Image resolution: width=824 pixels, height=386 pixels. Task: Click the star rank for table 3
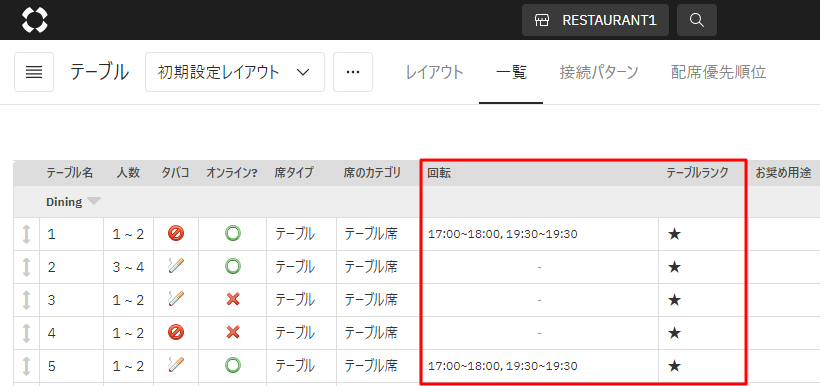pyautogui.click(x=674, y=300)
